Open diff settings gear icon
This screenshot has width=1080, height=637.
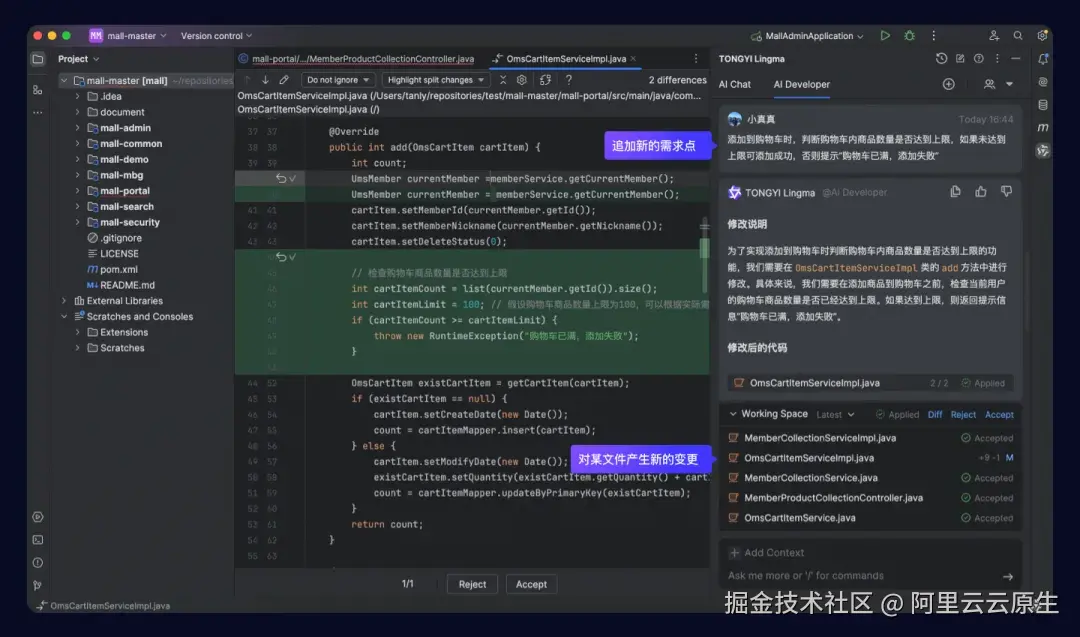[x=521, y=80]
